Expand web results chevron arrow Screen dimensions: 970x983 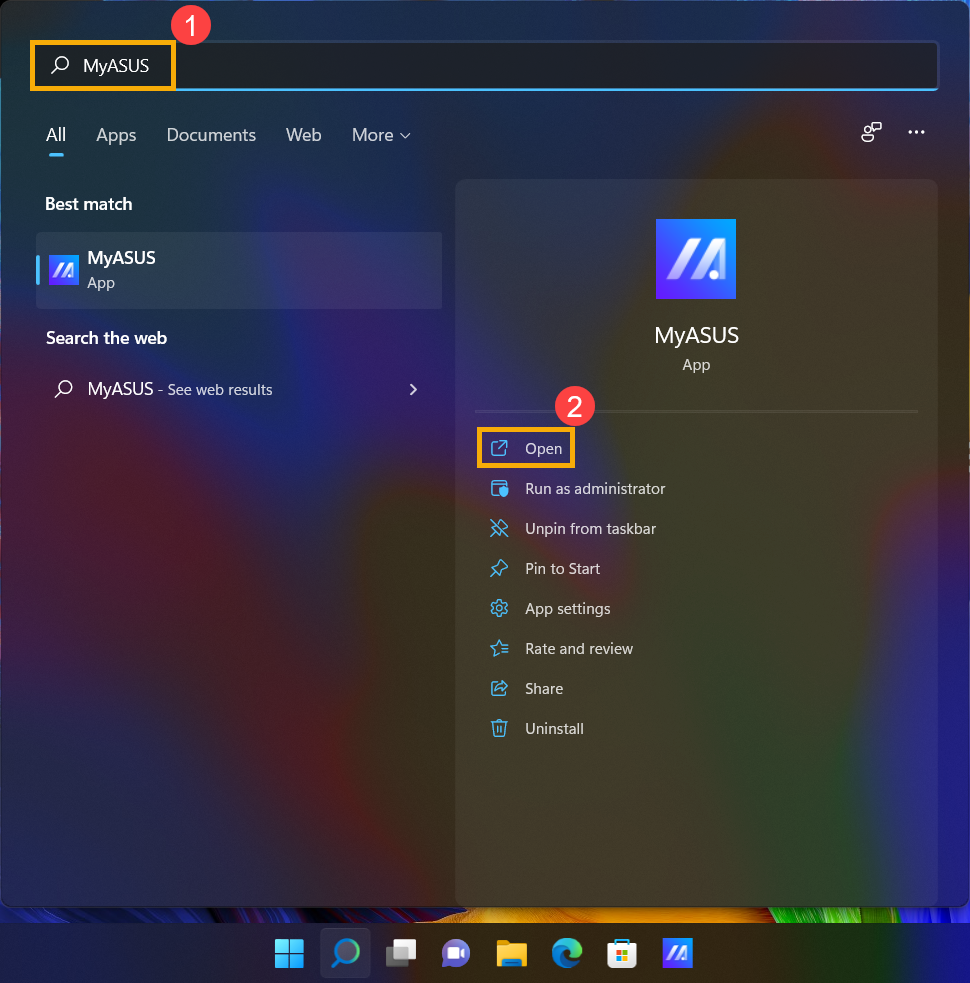413,389
